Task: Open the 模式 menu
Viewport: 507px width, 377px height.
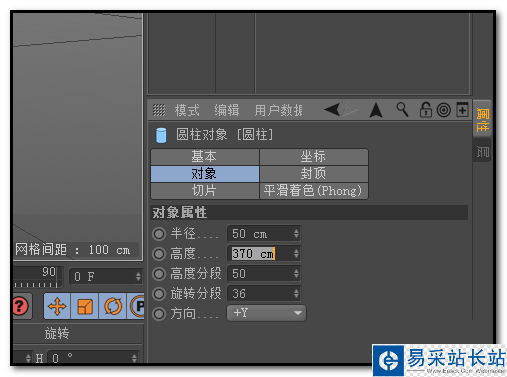Action: tap(187, 110)
